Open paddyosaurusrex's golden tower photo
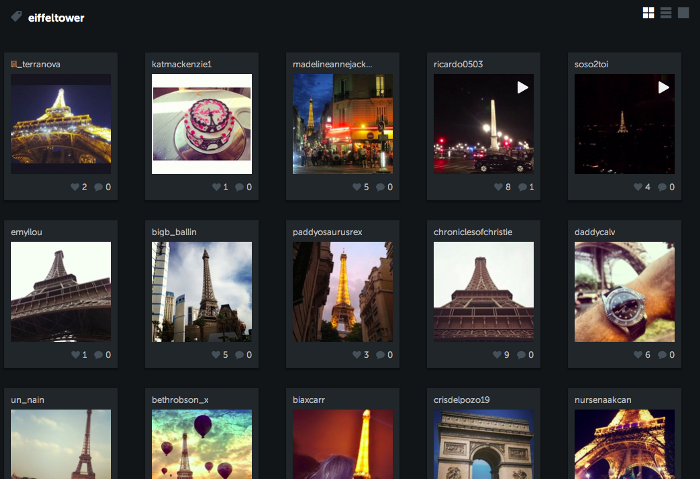Screen dimensions: 700x479 point(343,292)
